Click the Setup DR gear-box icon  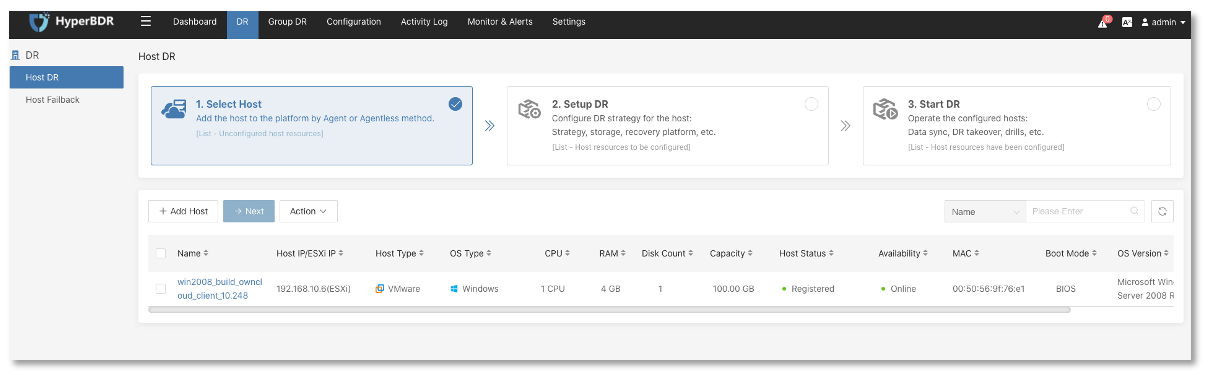click(529, 109)
